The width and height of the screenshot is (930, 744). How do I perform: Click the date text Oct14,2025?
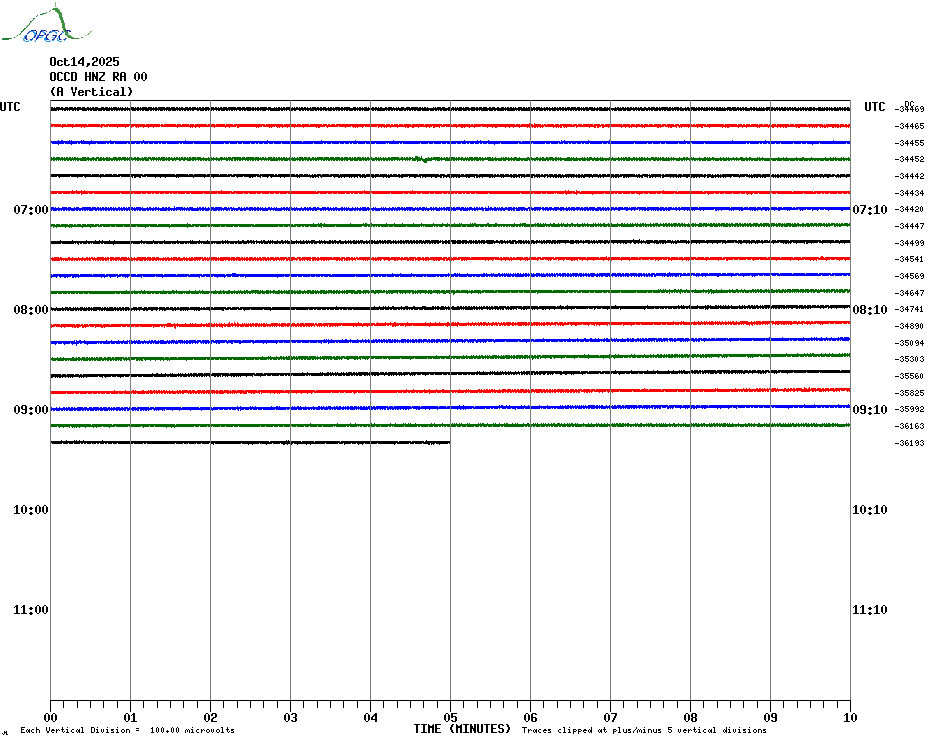point(84,62)
